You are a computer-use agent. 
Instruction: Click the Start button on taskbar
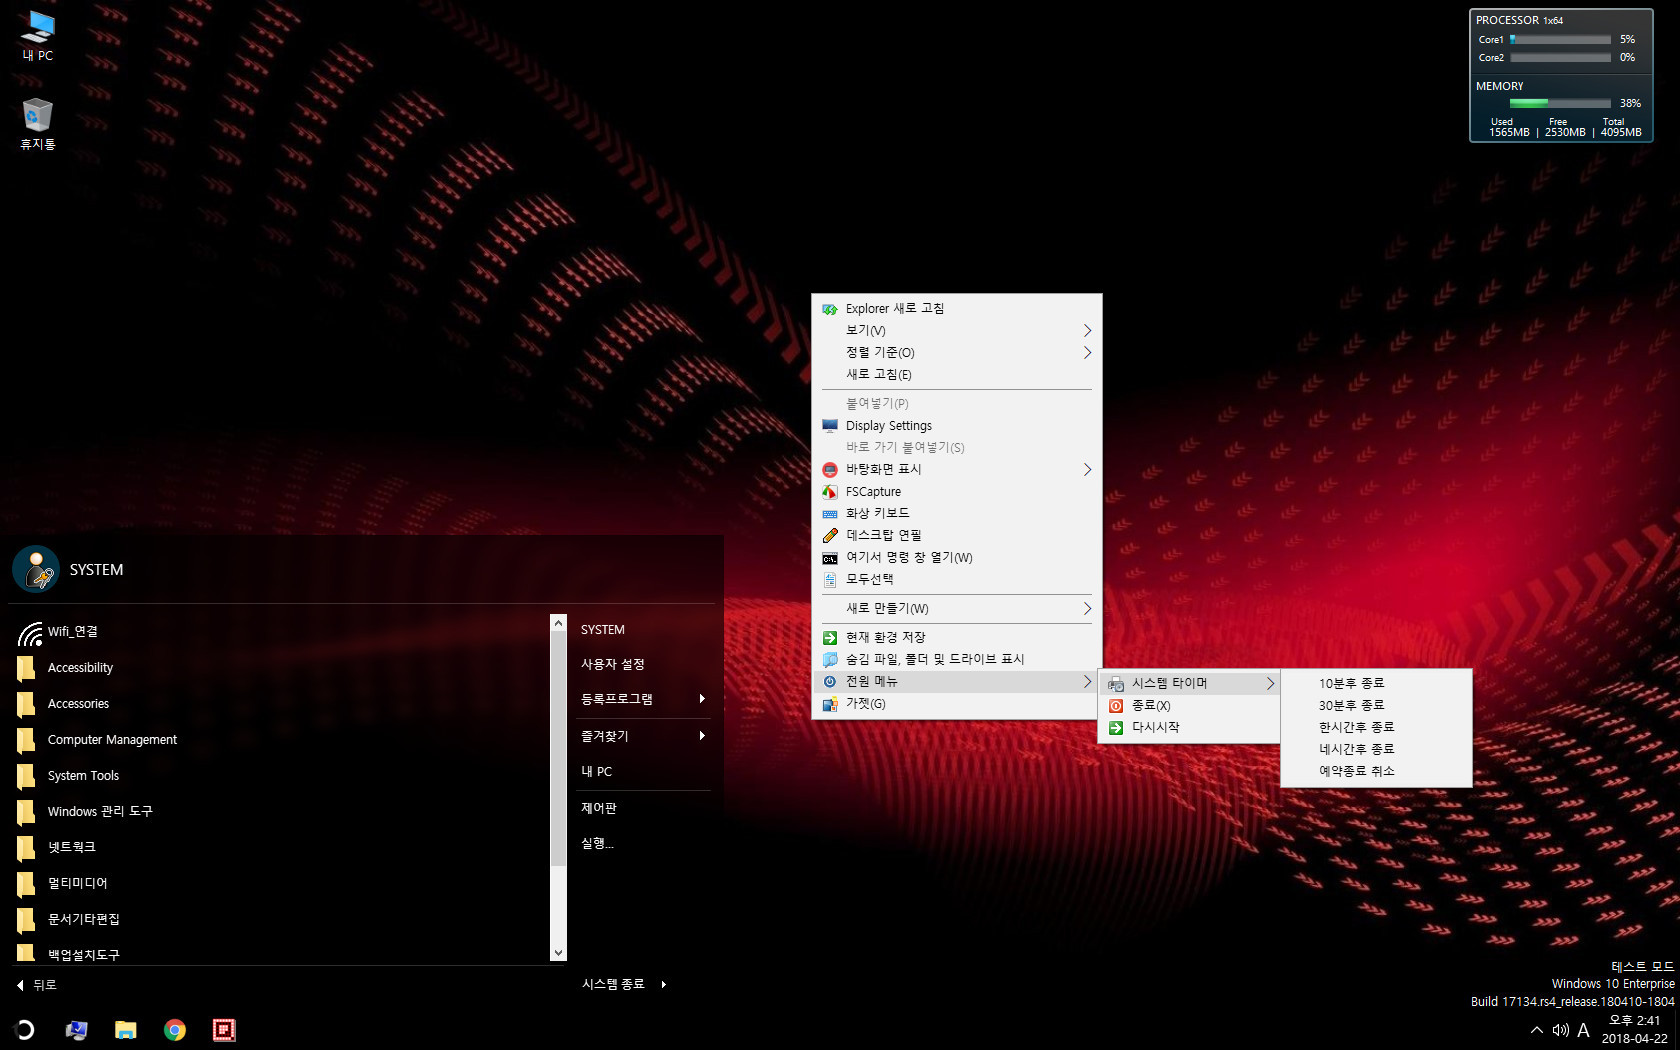25,1029
